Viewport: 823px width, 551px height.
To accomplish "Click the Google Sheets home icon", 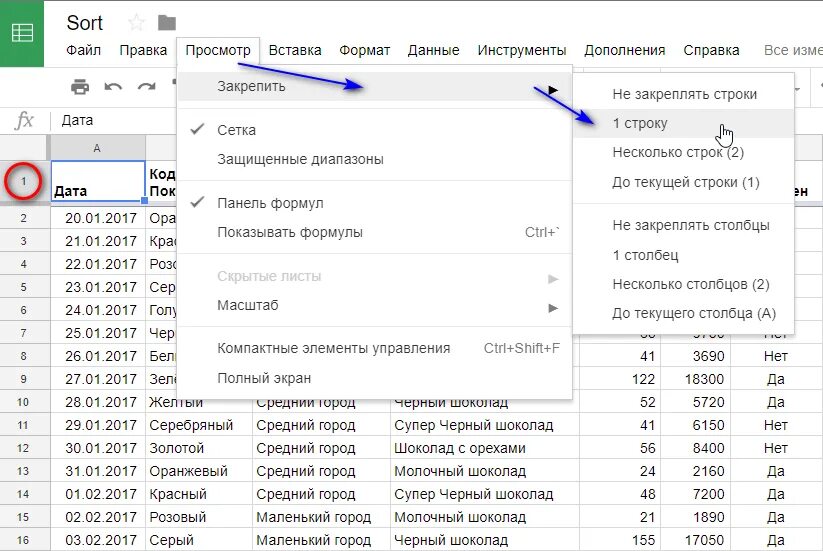I will [22, 33].
